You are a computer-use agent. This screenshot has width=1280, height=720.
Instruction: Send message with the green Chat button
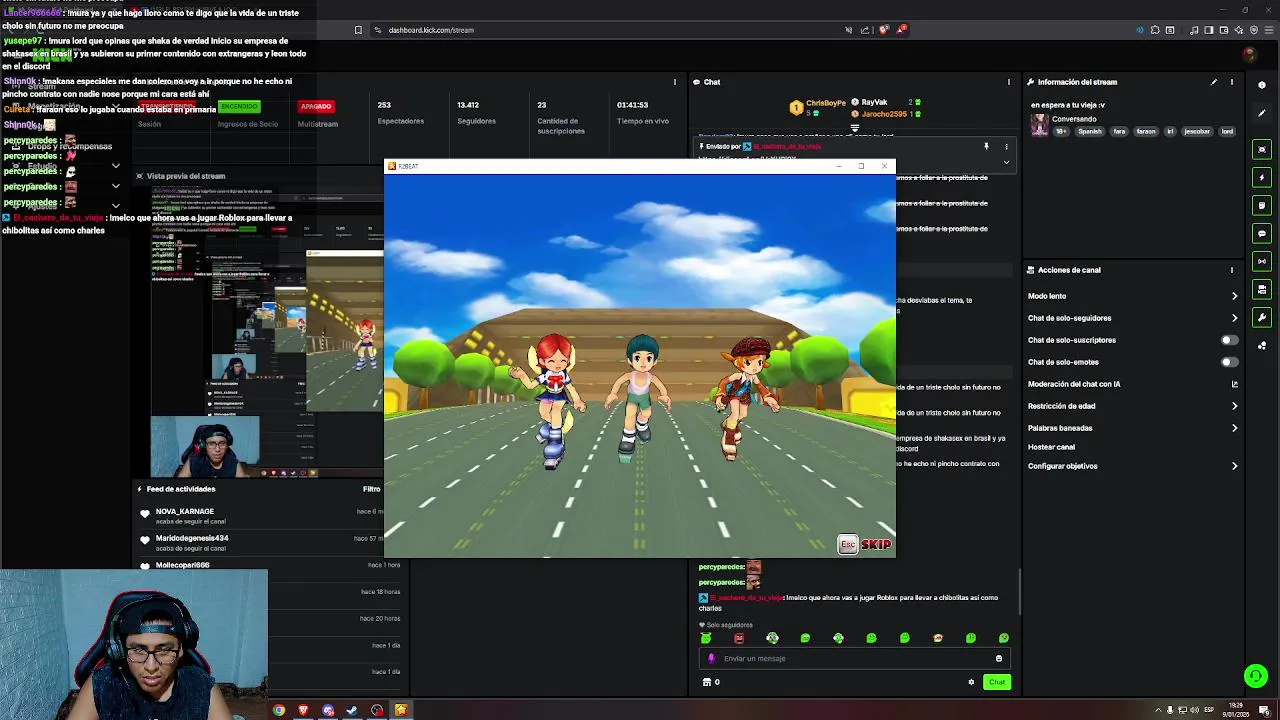click(997, 682)
